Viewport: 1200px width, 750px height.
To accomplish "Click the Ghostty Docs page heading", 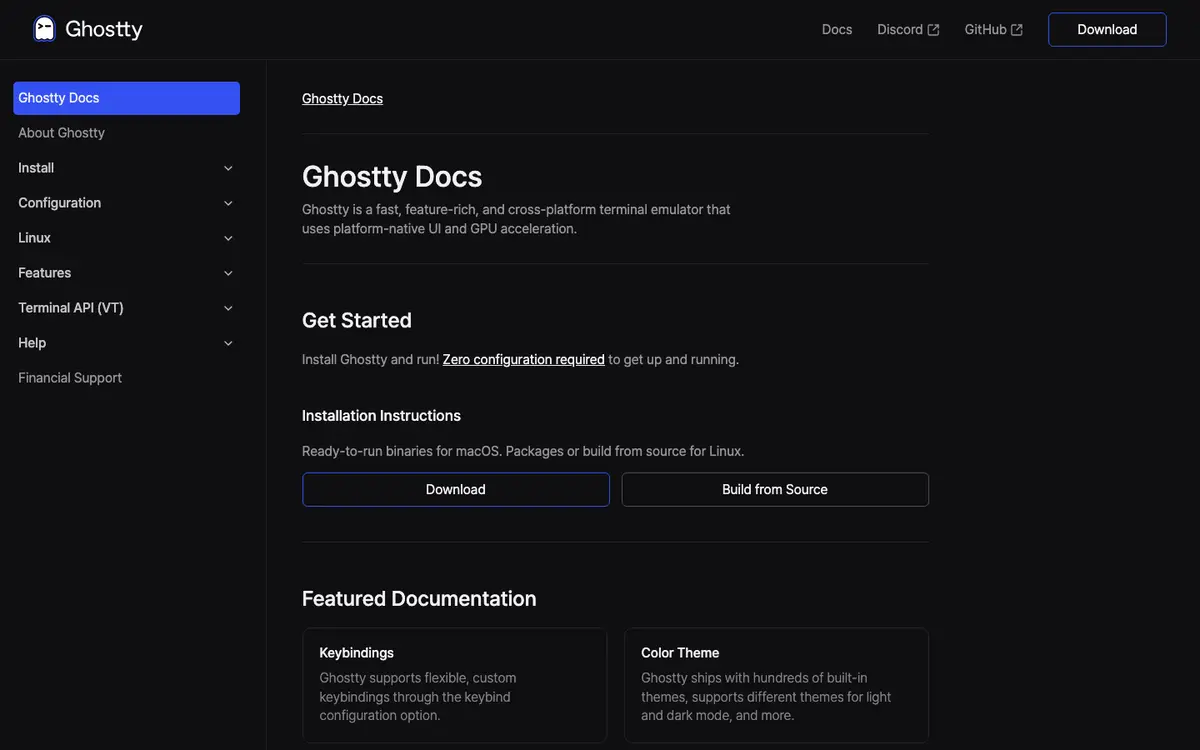I will 392,176.
